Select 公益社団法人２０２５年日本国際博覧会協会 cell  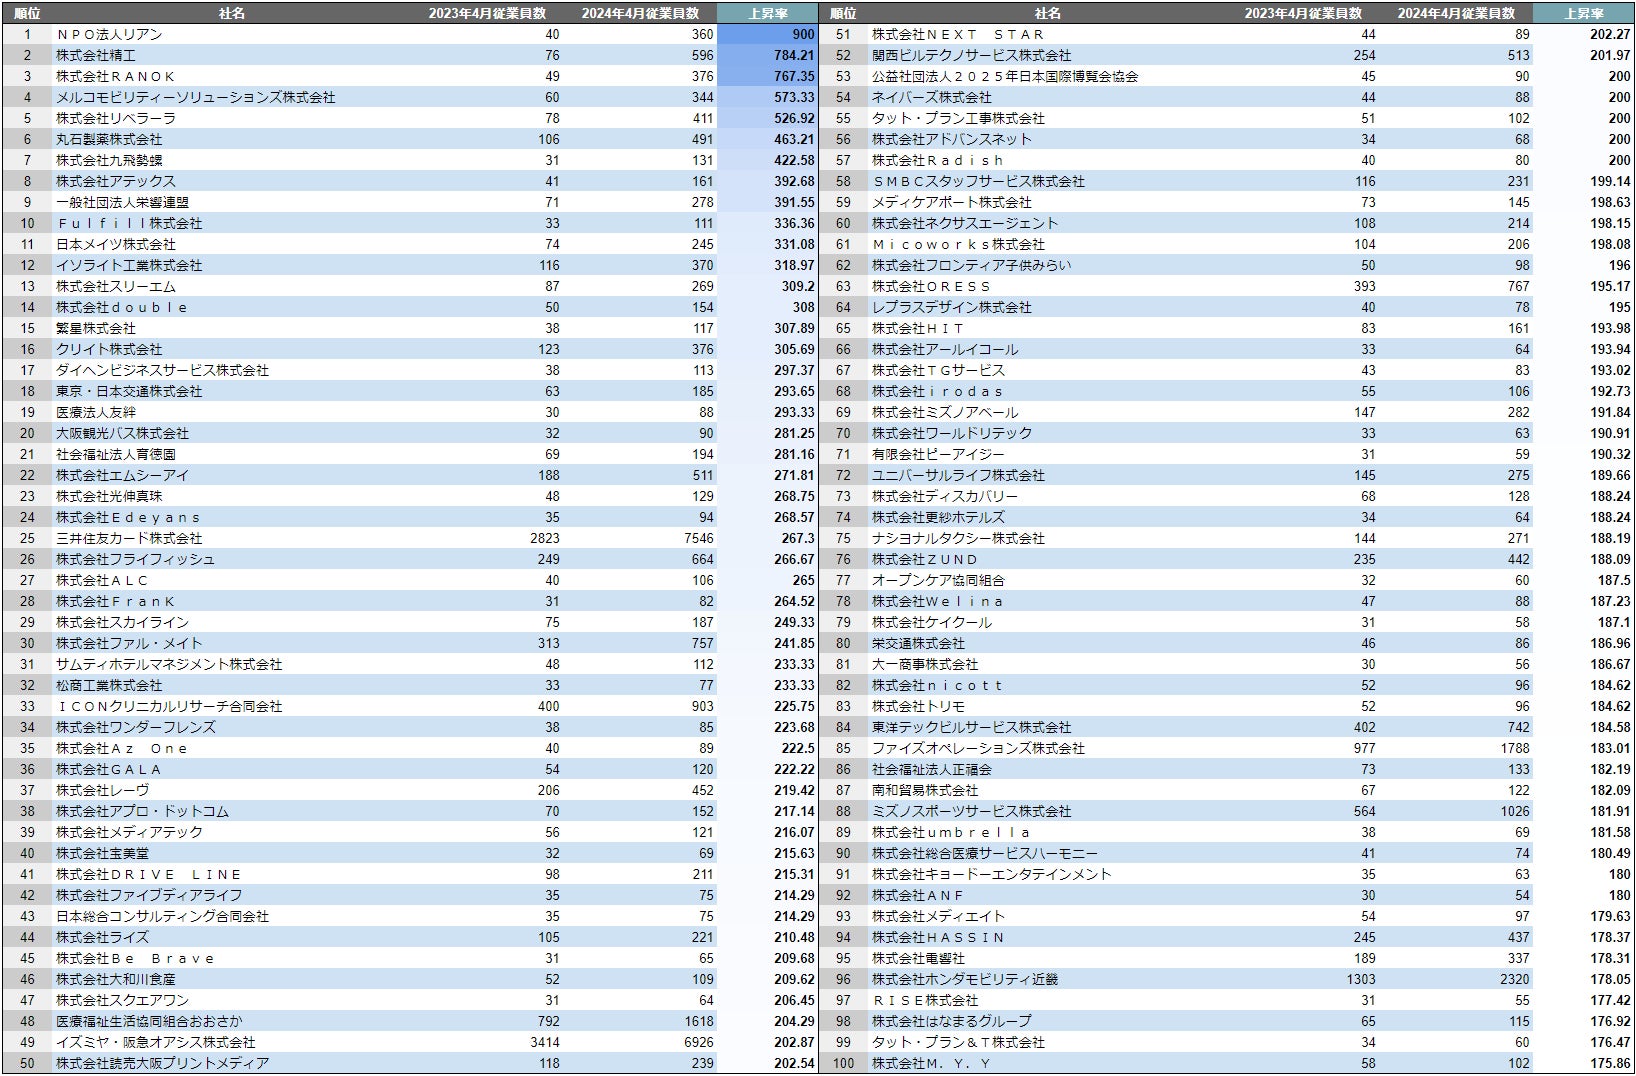(1005, 76)
